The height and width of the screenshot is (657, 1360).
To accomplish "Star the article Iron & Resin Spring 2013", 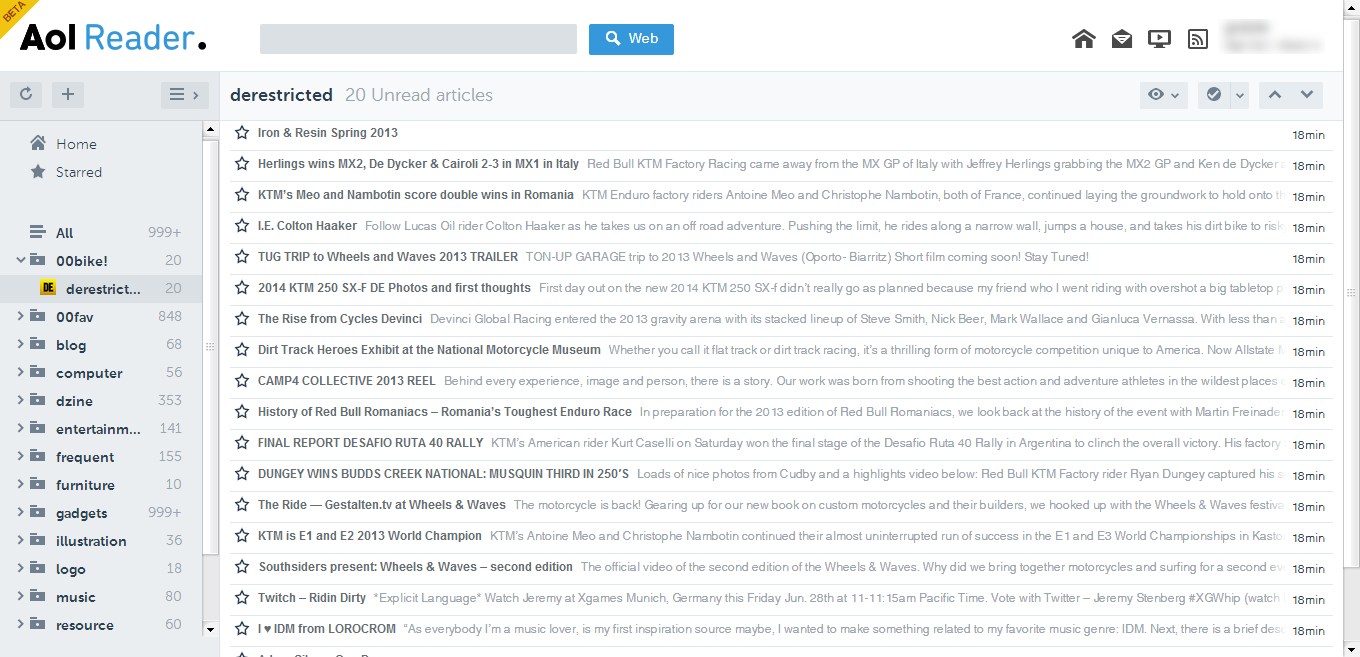I will (x=241, y=132).
